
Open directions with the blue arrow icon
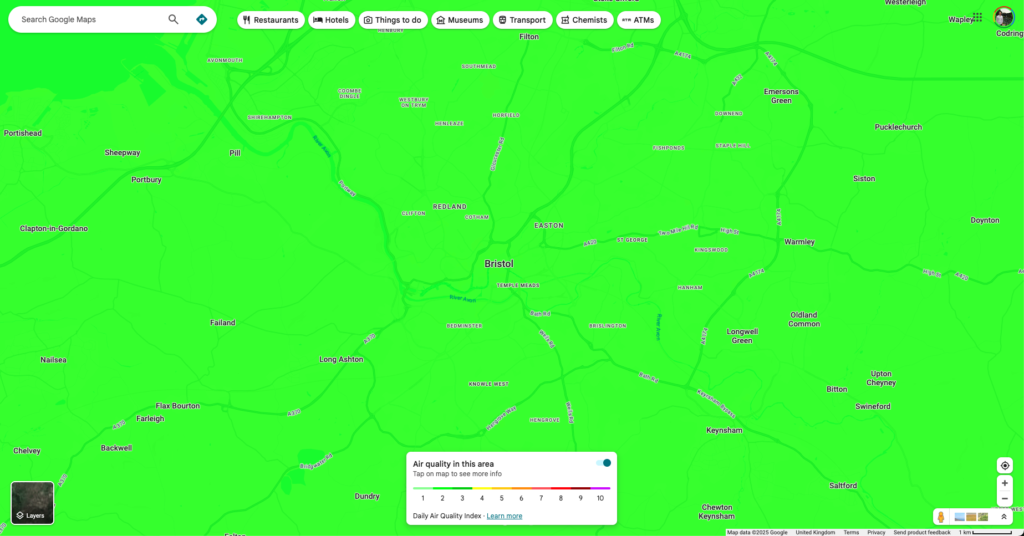click(x=202, y=19)
